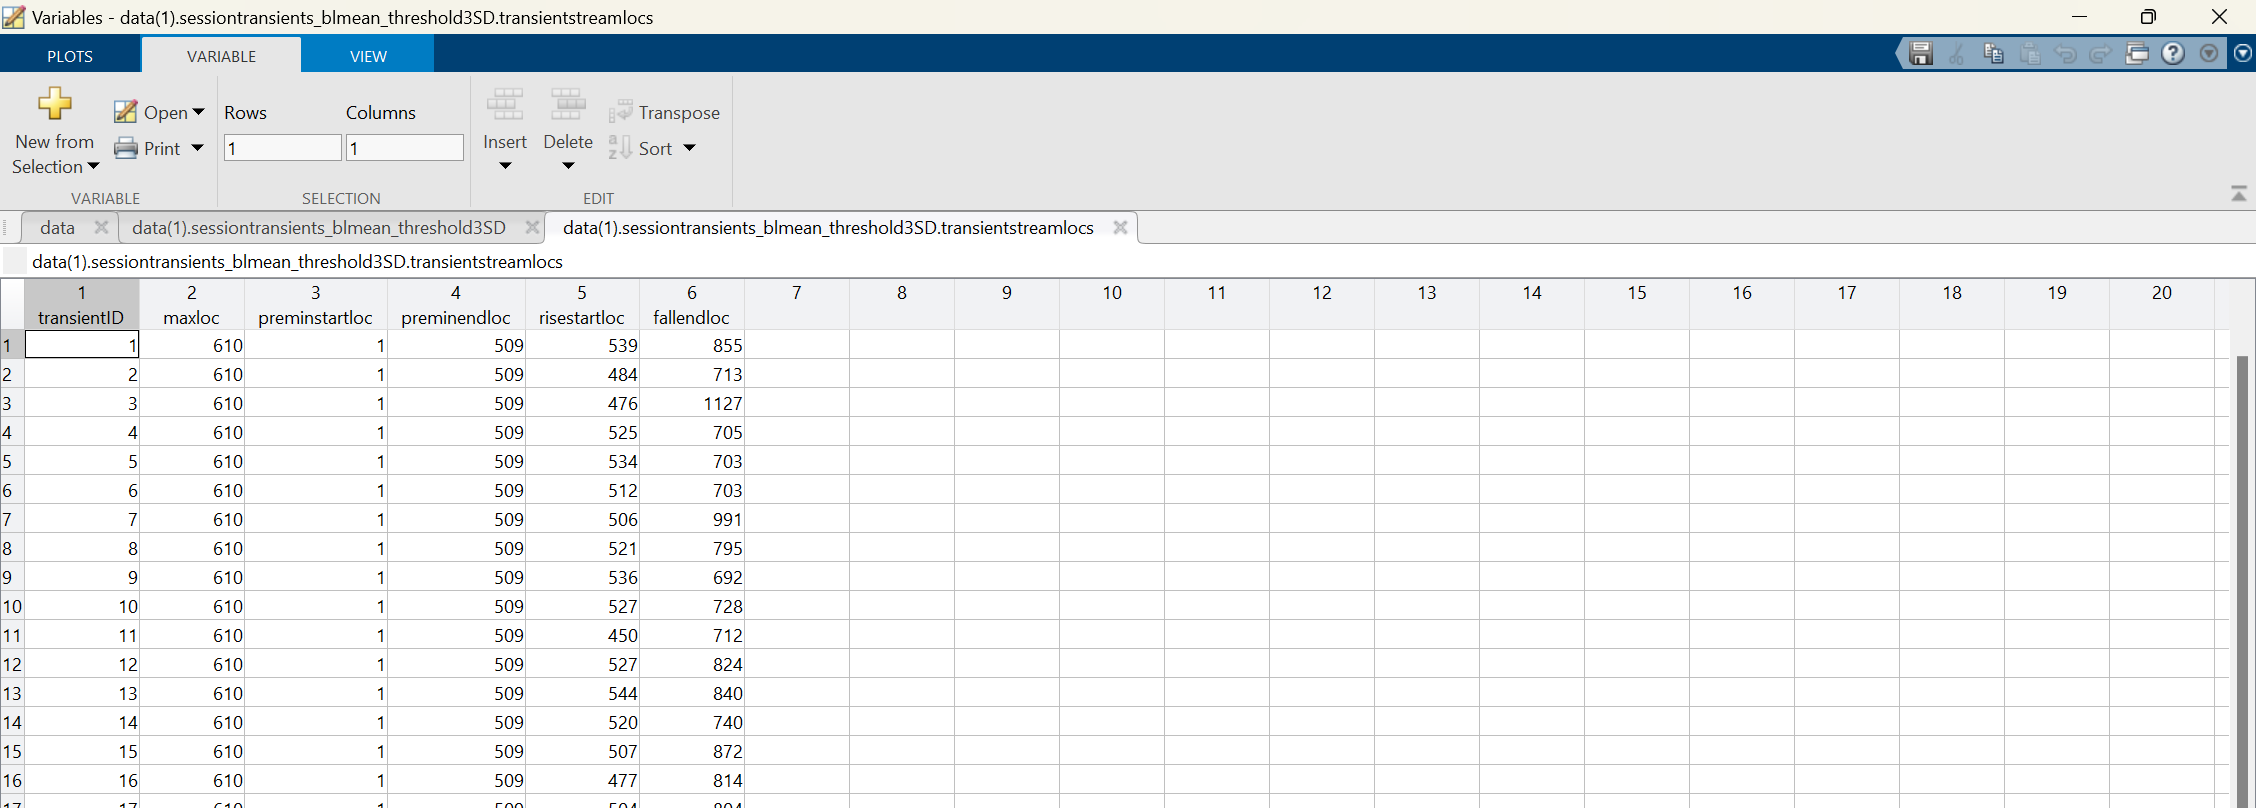
Task: Expand the New from Selection dropdown arrow
Action: (x=93, y=167)
